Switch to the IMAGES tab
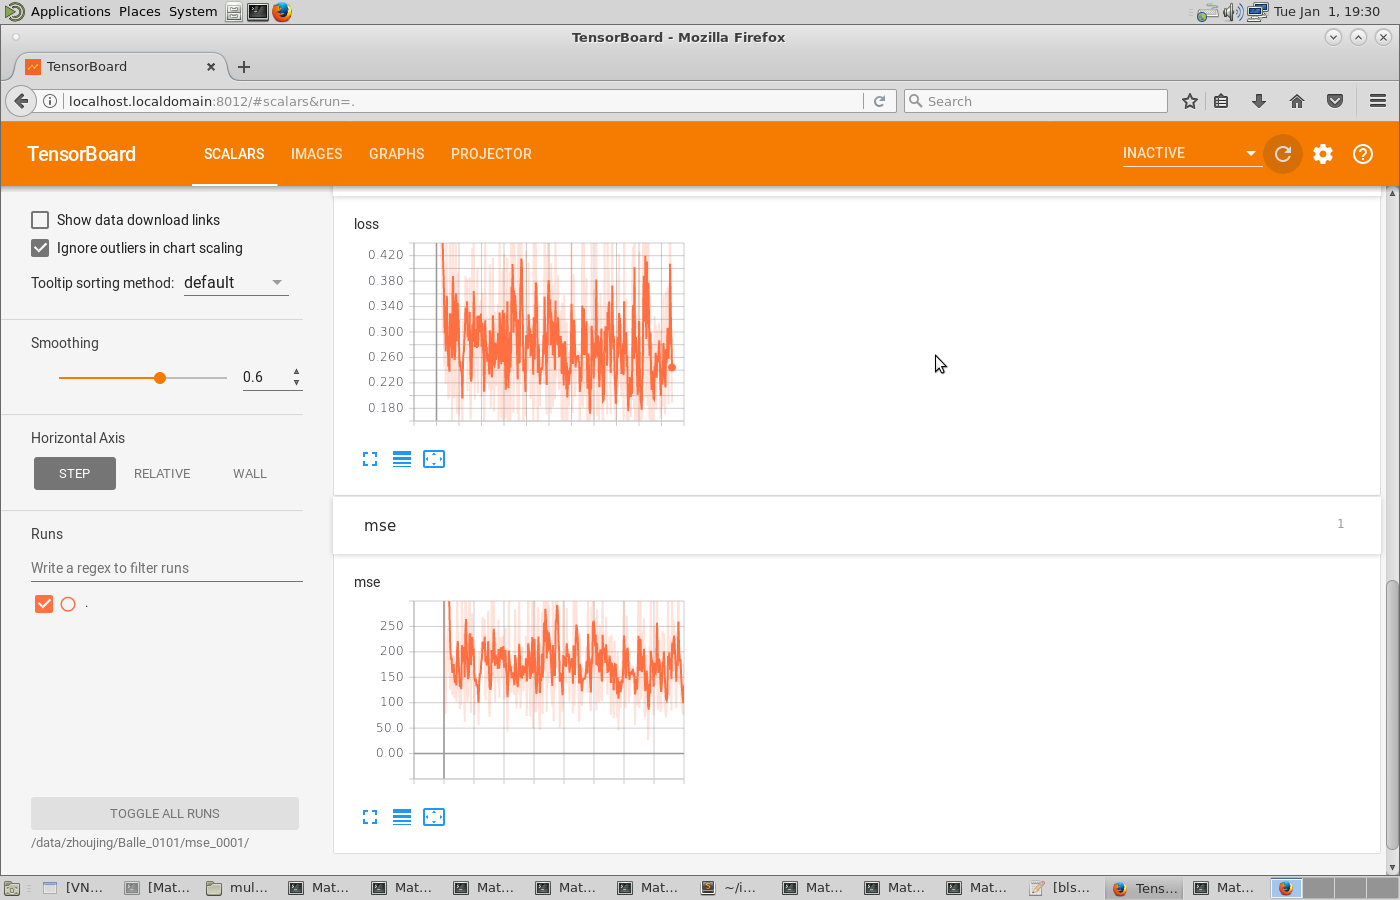The height and width of the screenshot is (900, 1400). tap(316, 154)
